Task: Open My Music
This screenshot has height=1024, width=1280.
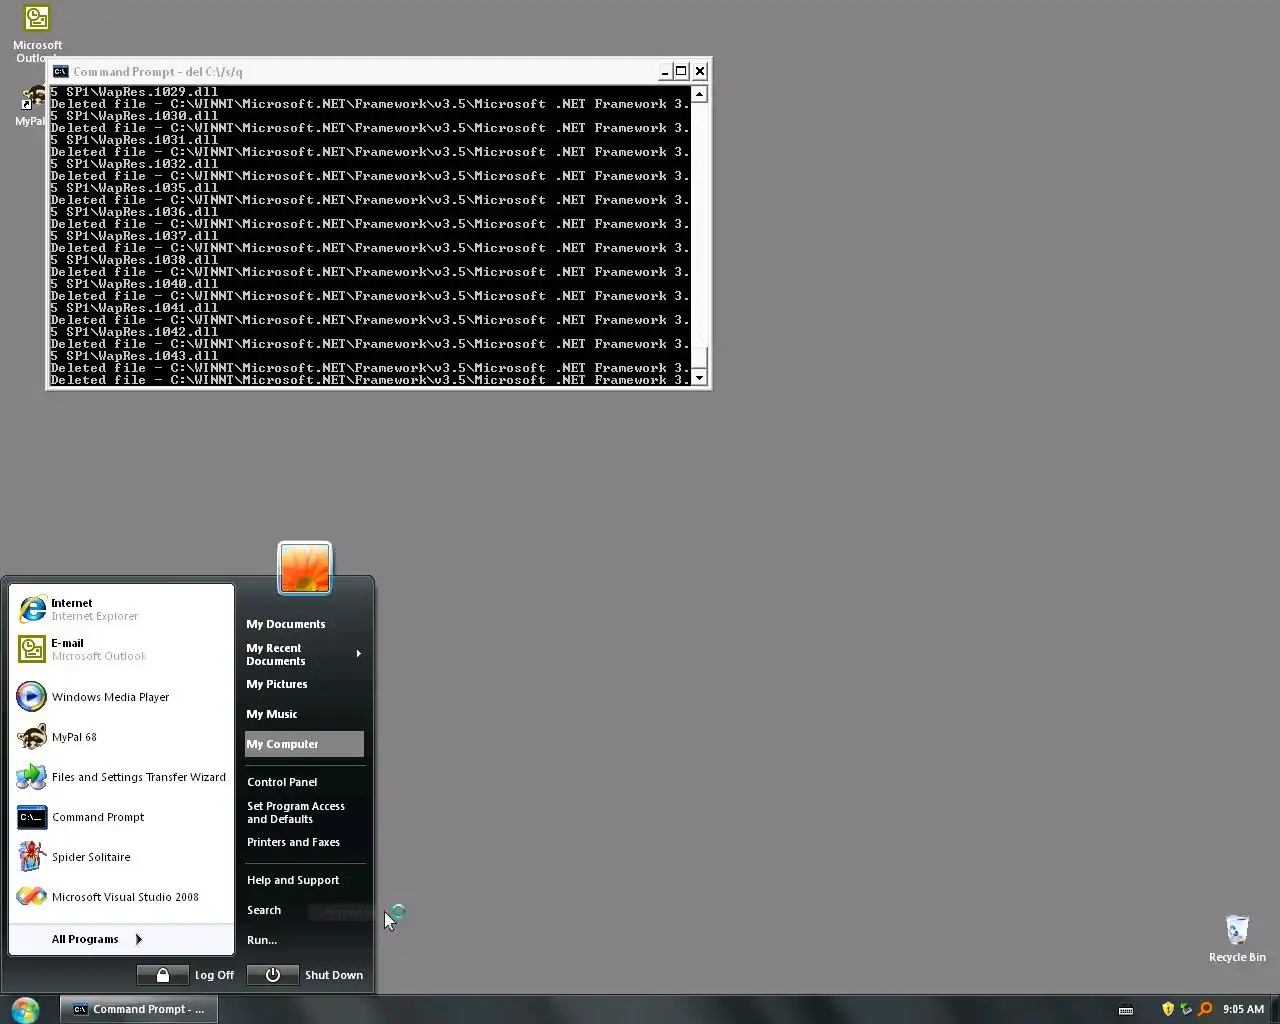Action: coord(272,714)
